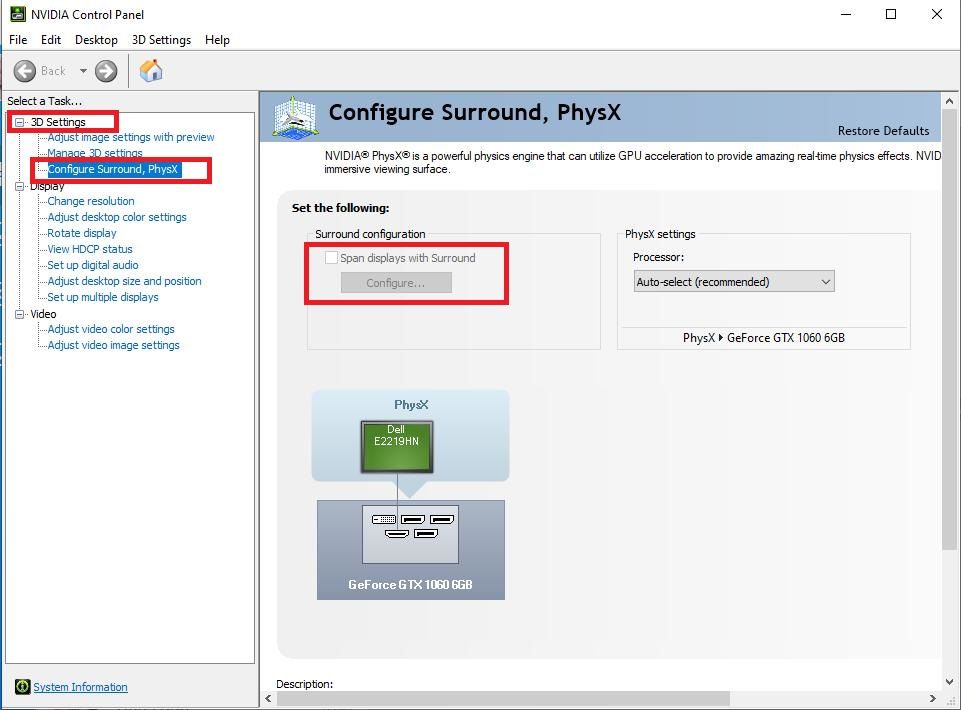Collapse the Video tree node
This screenshot has height=710, width=961.
coord(20,314)
